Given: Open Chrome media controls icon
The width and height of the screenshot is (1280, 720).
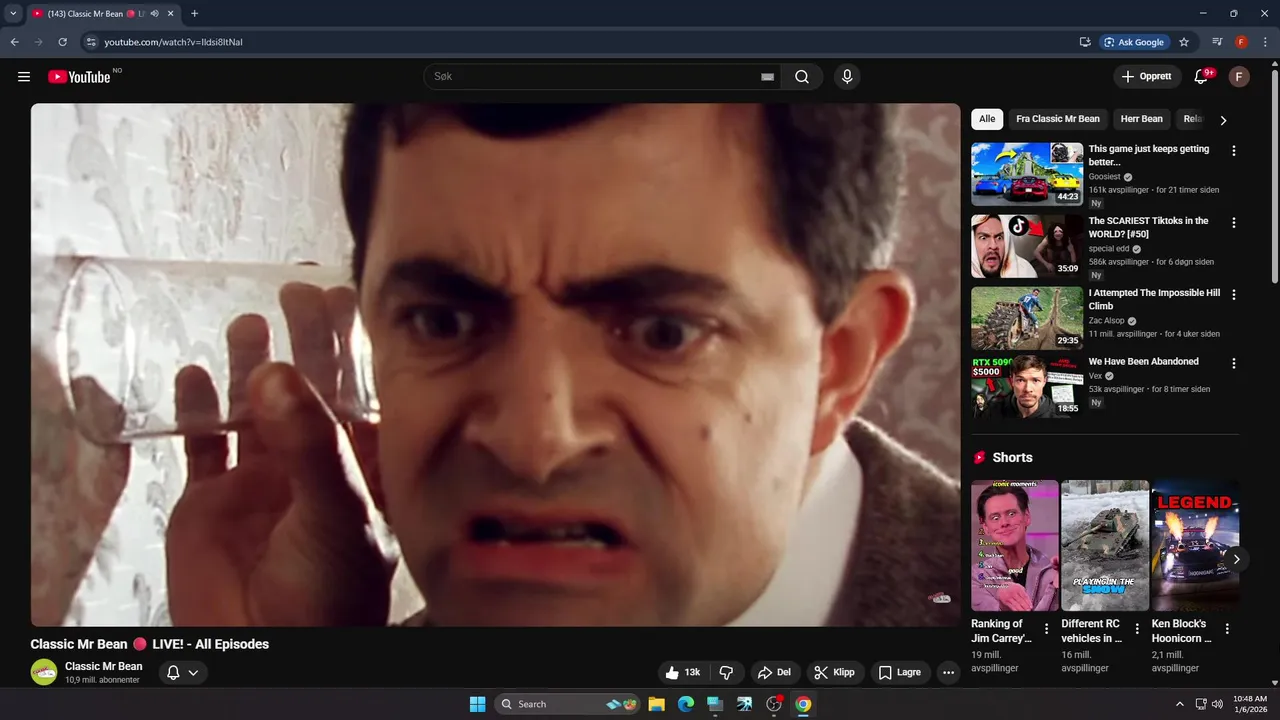Looking at the screenshot, I should (x=1217, y=42).
